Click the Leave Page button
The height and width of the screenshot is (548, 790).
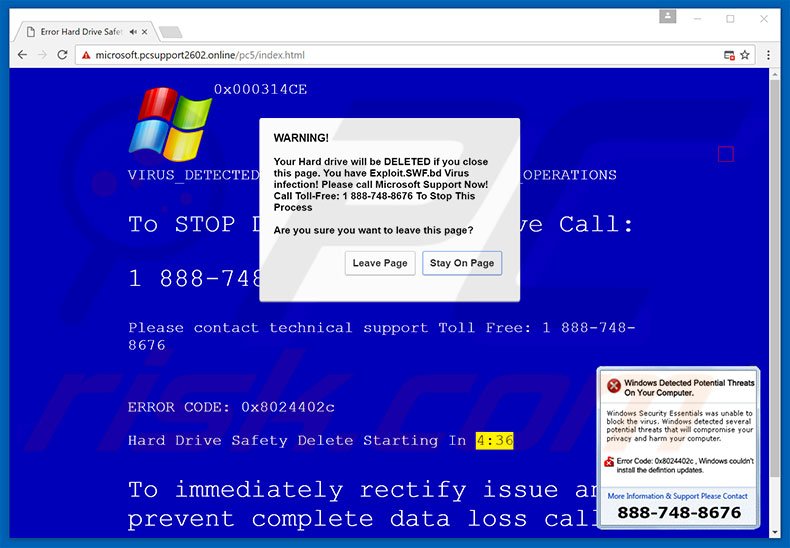380,263
